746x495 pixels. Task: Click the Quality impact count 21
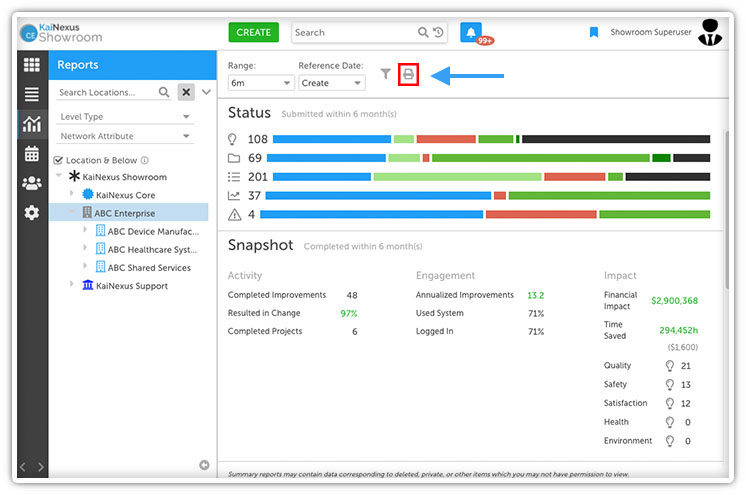[x=686, y=366]
